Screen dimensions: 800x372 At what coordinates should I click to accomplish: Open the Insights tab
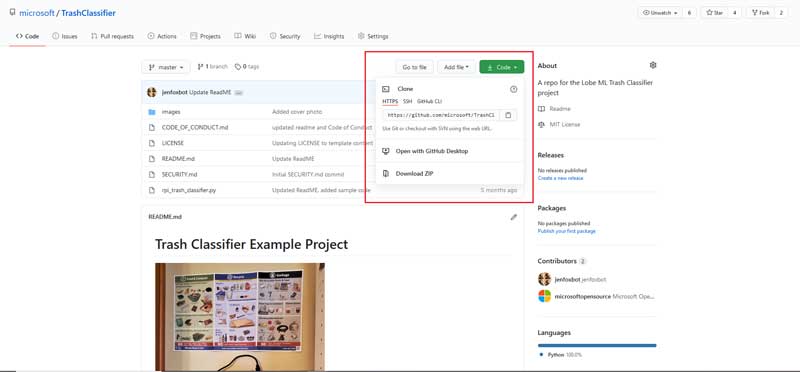pos(329,36)
